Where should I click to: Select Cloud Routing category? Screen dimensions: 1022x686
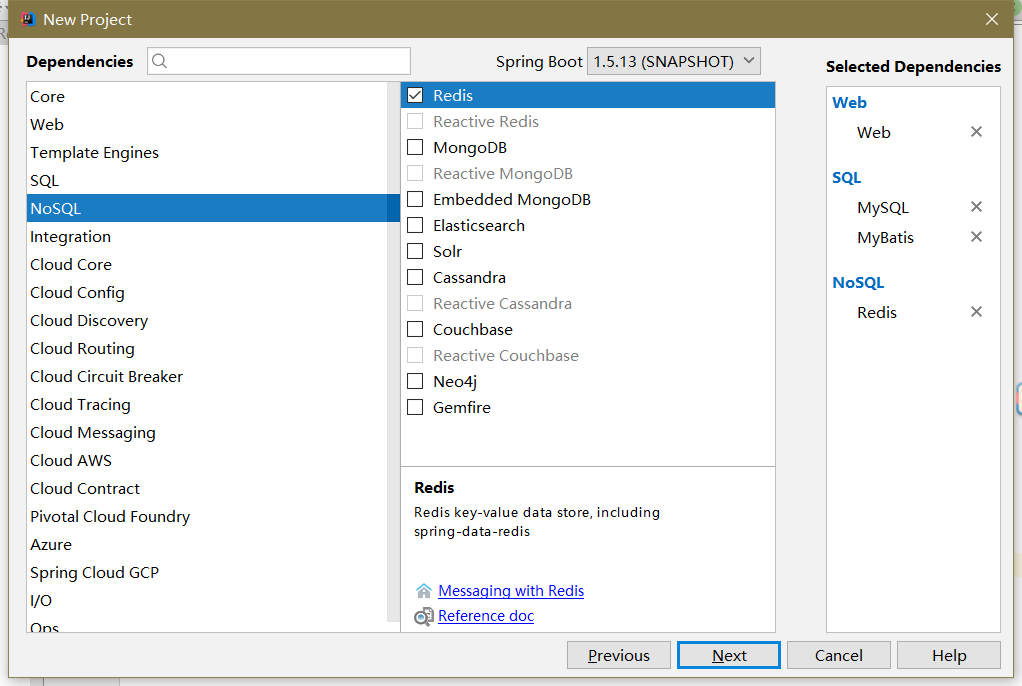(x=207, y=349)
